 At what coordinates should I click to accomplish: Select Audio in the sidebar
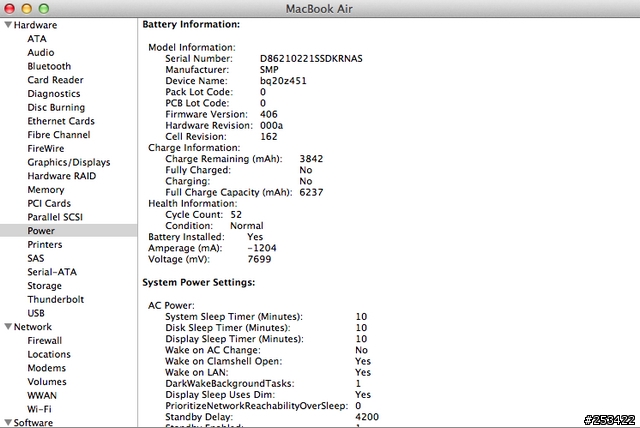tap(40, 53)
